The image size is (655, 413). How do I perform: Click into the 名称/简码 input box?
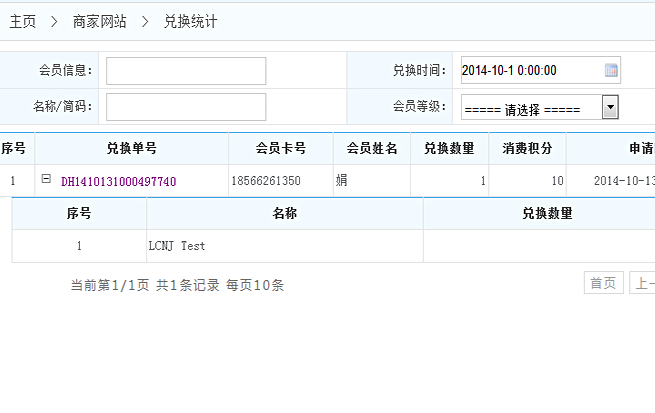click(x=186, y=107)
